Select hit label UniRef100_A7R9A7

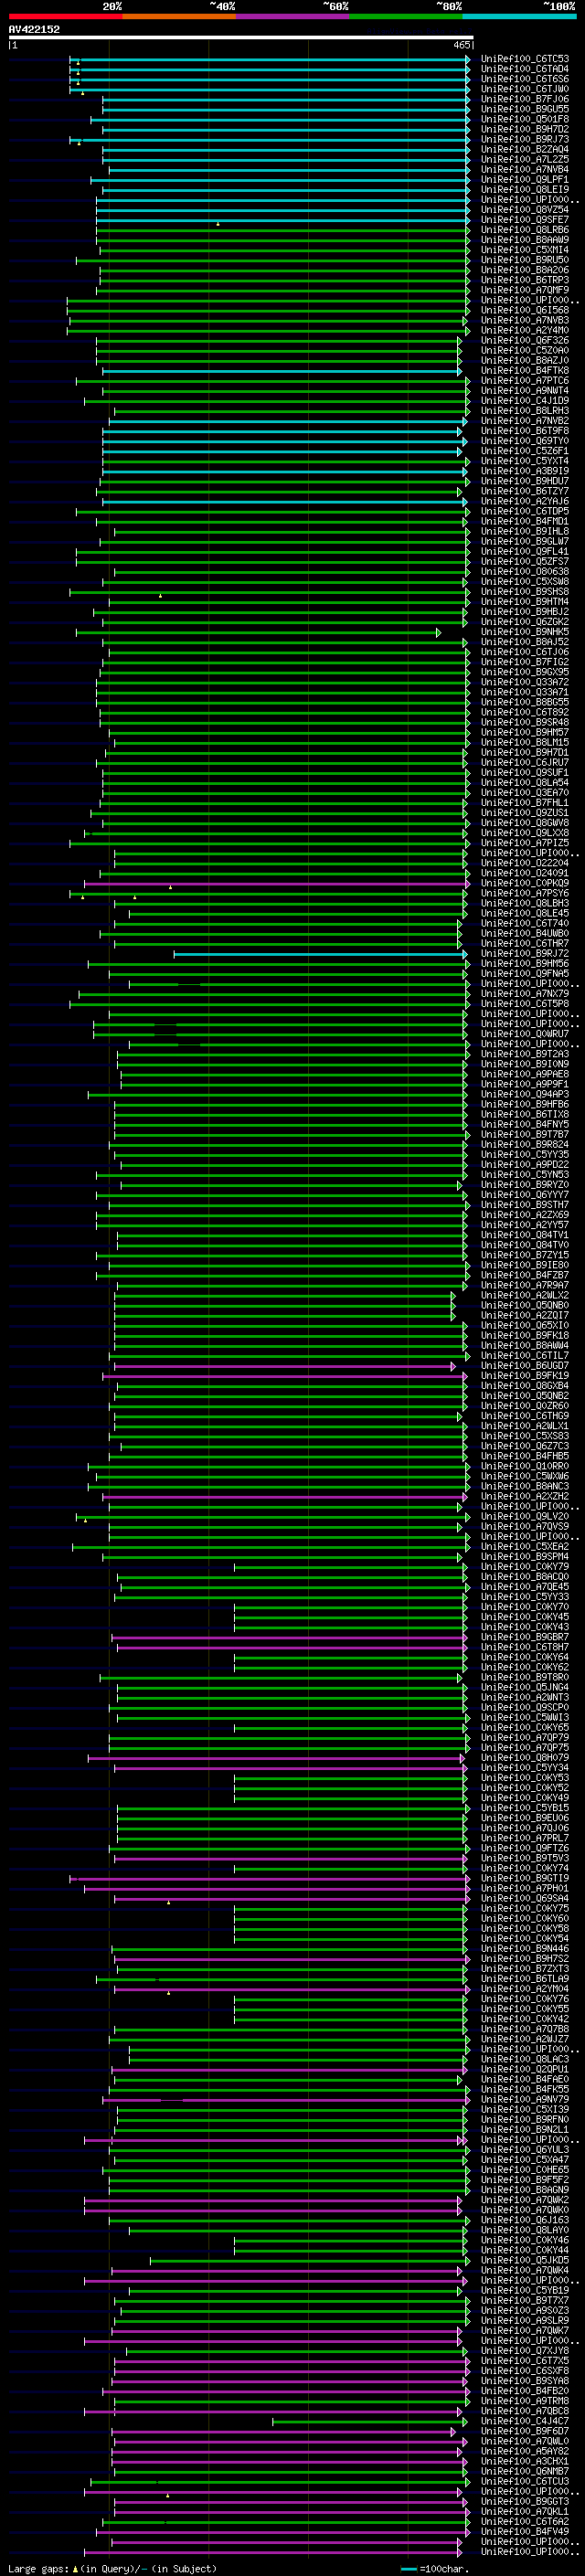[x=524, y=1286]
